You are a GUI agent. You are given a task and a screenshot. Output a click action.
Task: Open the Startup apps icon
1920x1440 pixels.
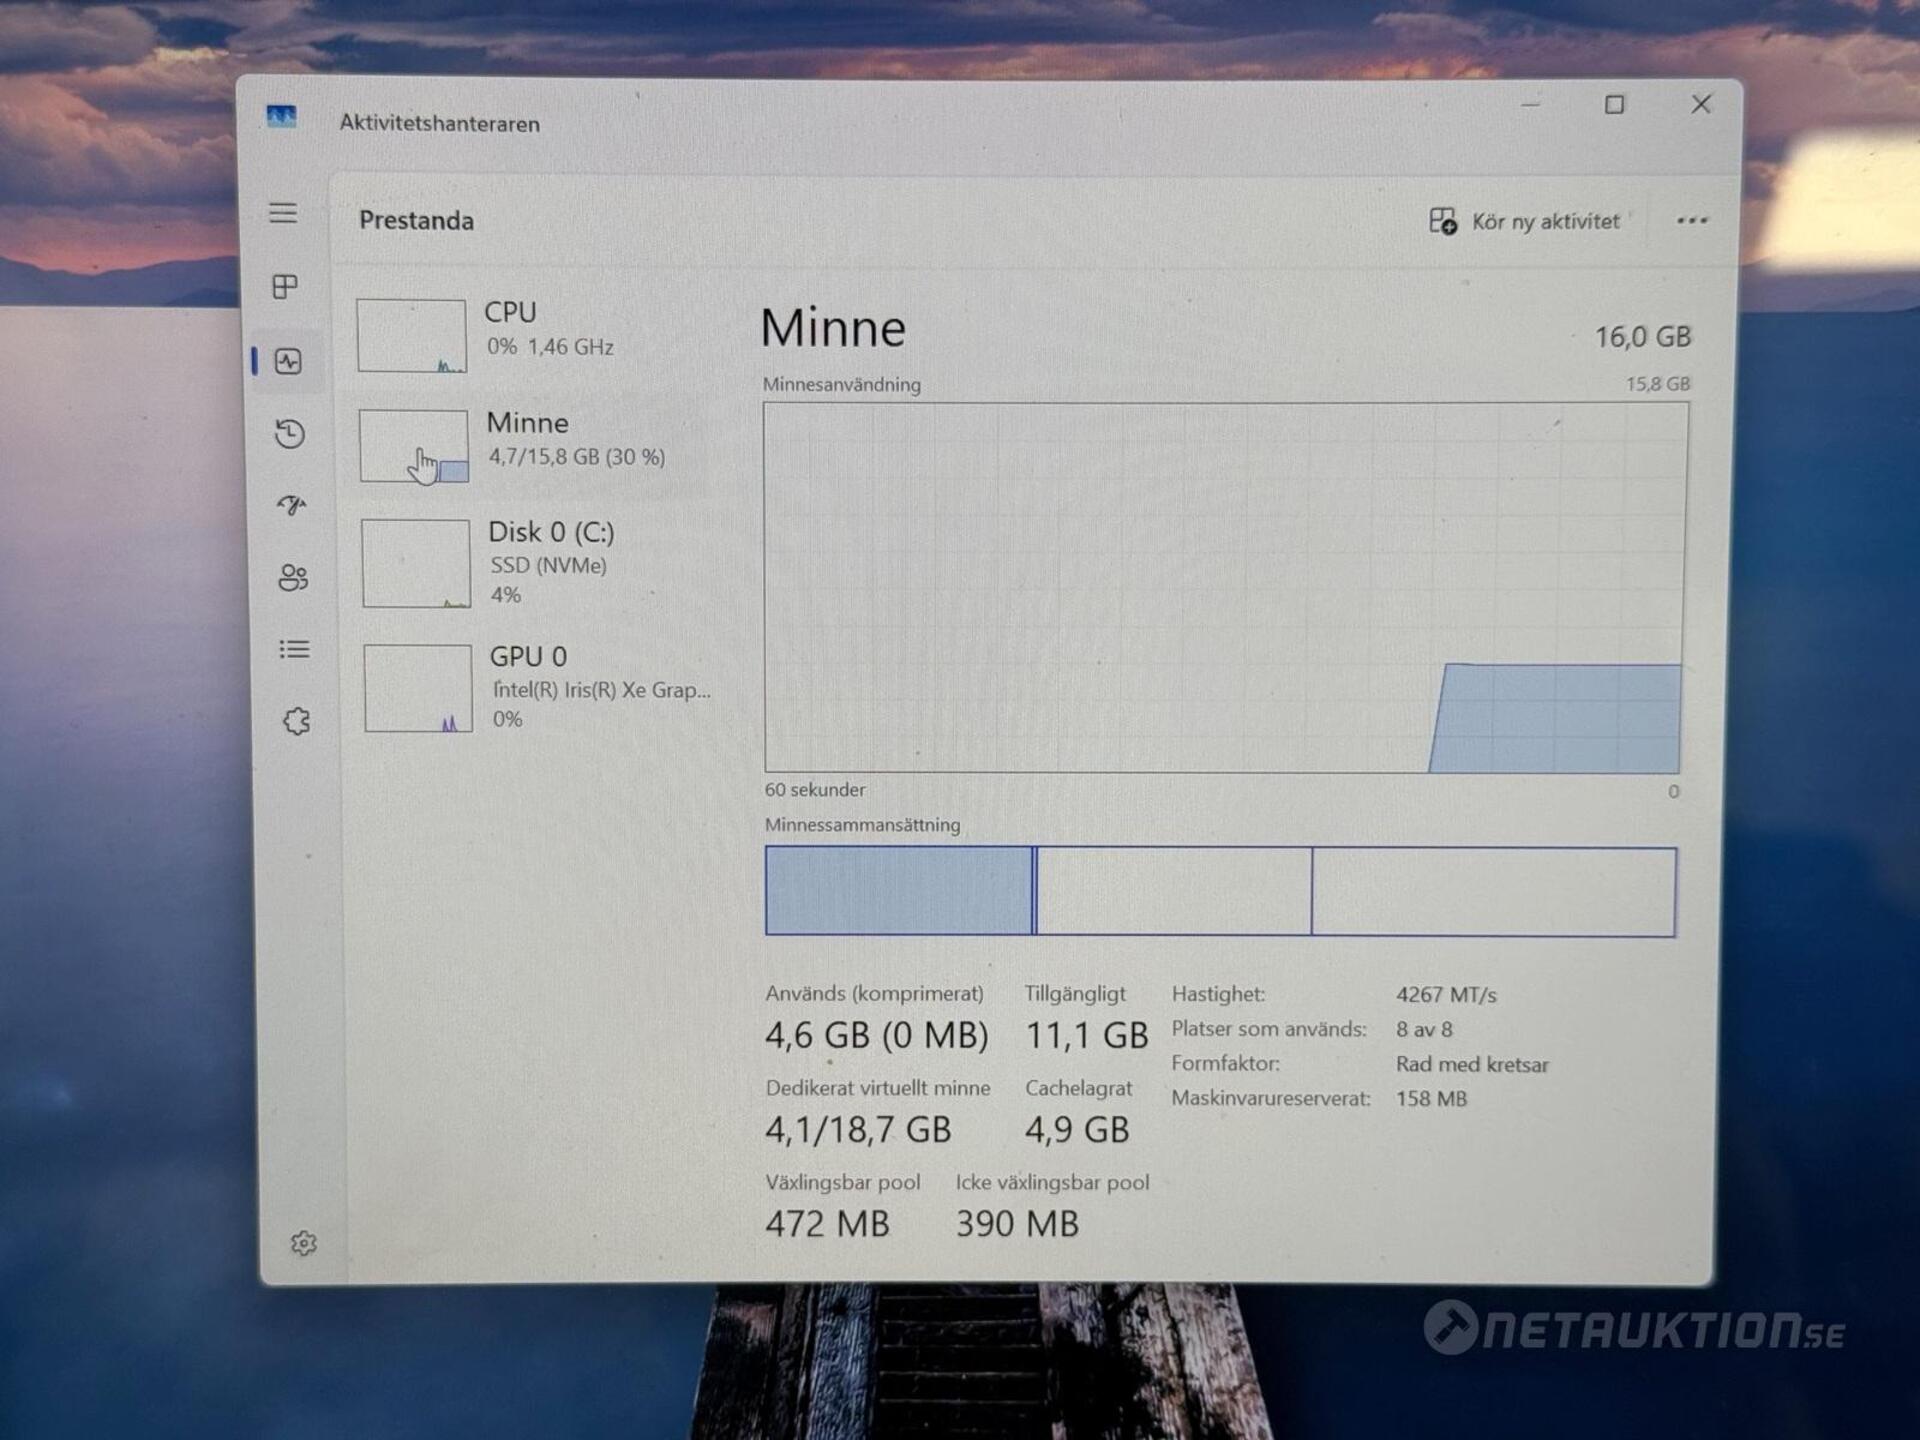click(x=291, y=505)
